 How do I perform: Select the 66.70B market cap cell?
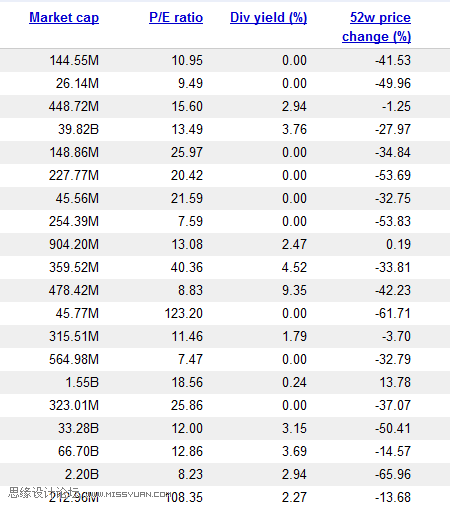coord(79,451)
